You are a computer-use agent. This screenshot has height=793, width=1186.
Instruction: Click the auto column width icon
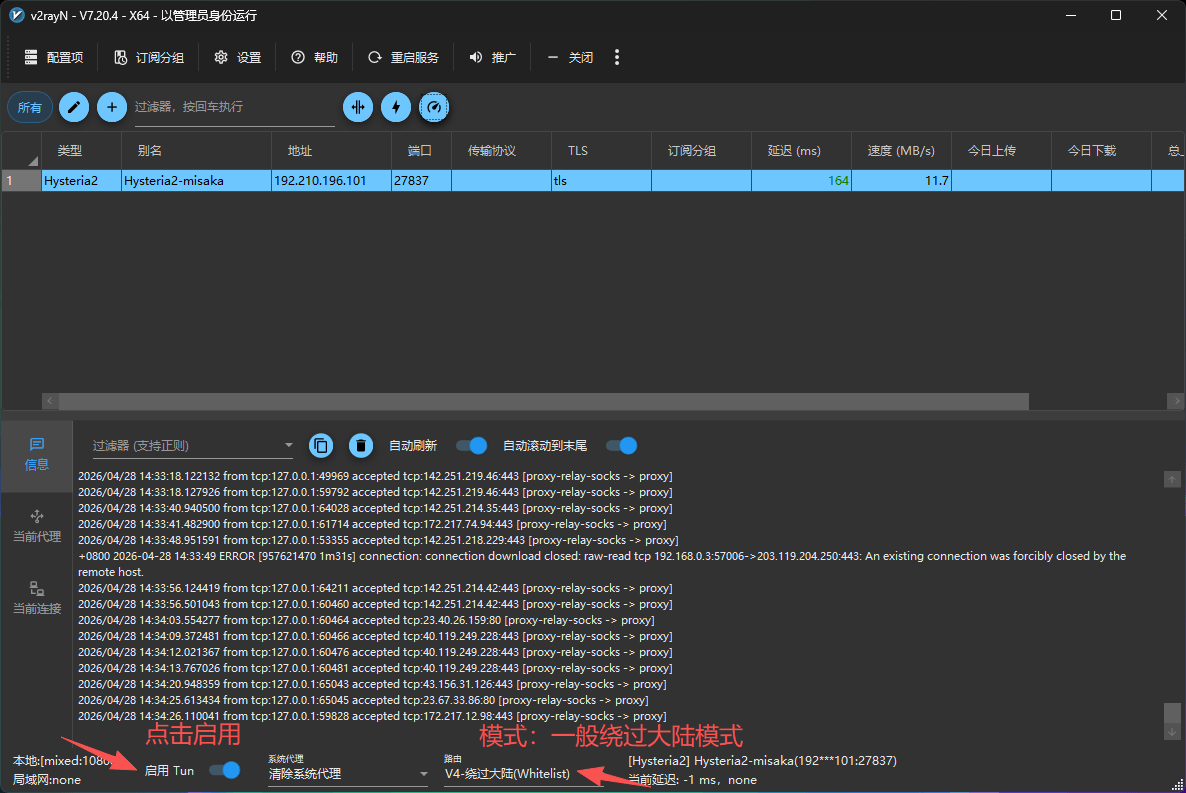[x=358, y=107]
